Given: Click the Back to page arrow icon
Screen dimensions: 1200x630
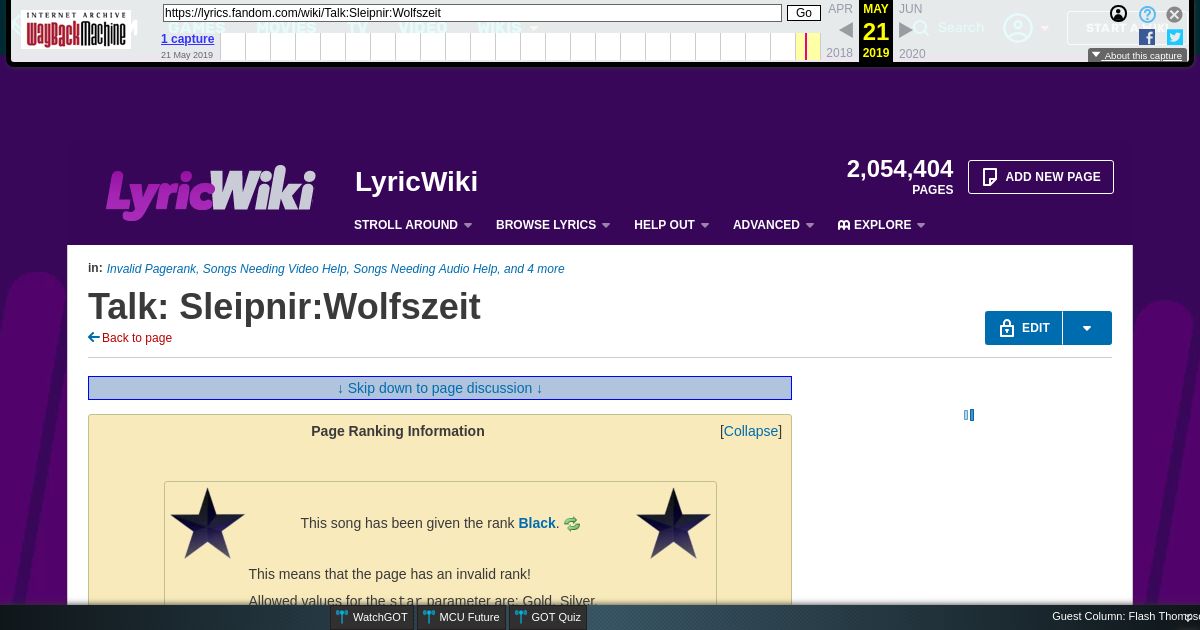Looking at the screenshot, I should point(94,338).
